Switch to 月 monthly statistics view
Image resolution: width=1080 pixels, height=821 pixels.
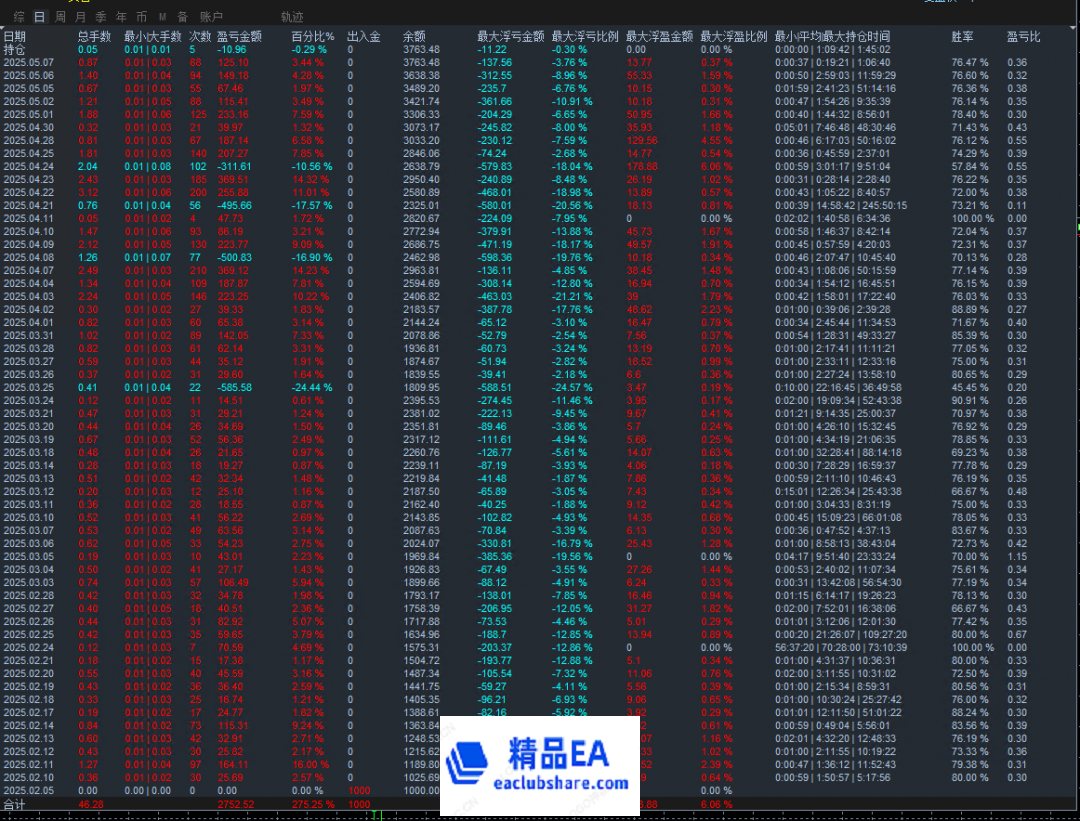coord(78,16)
